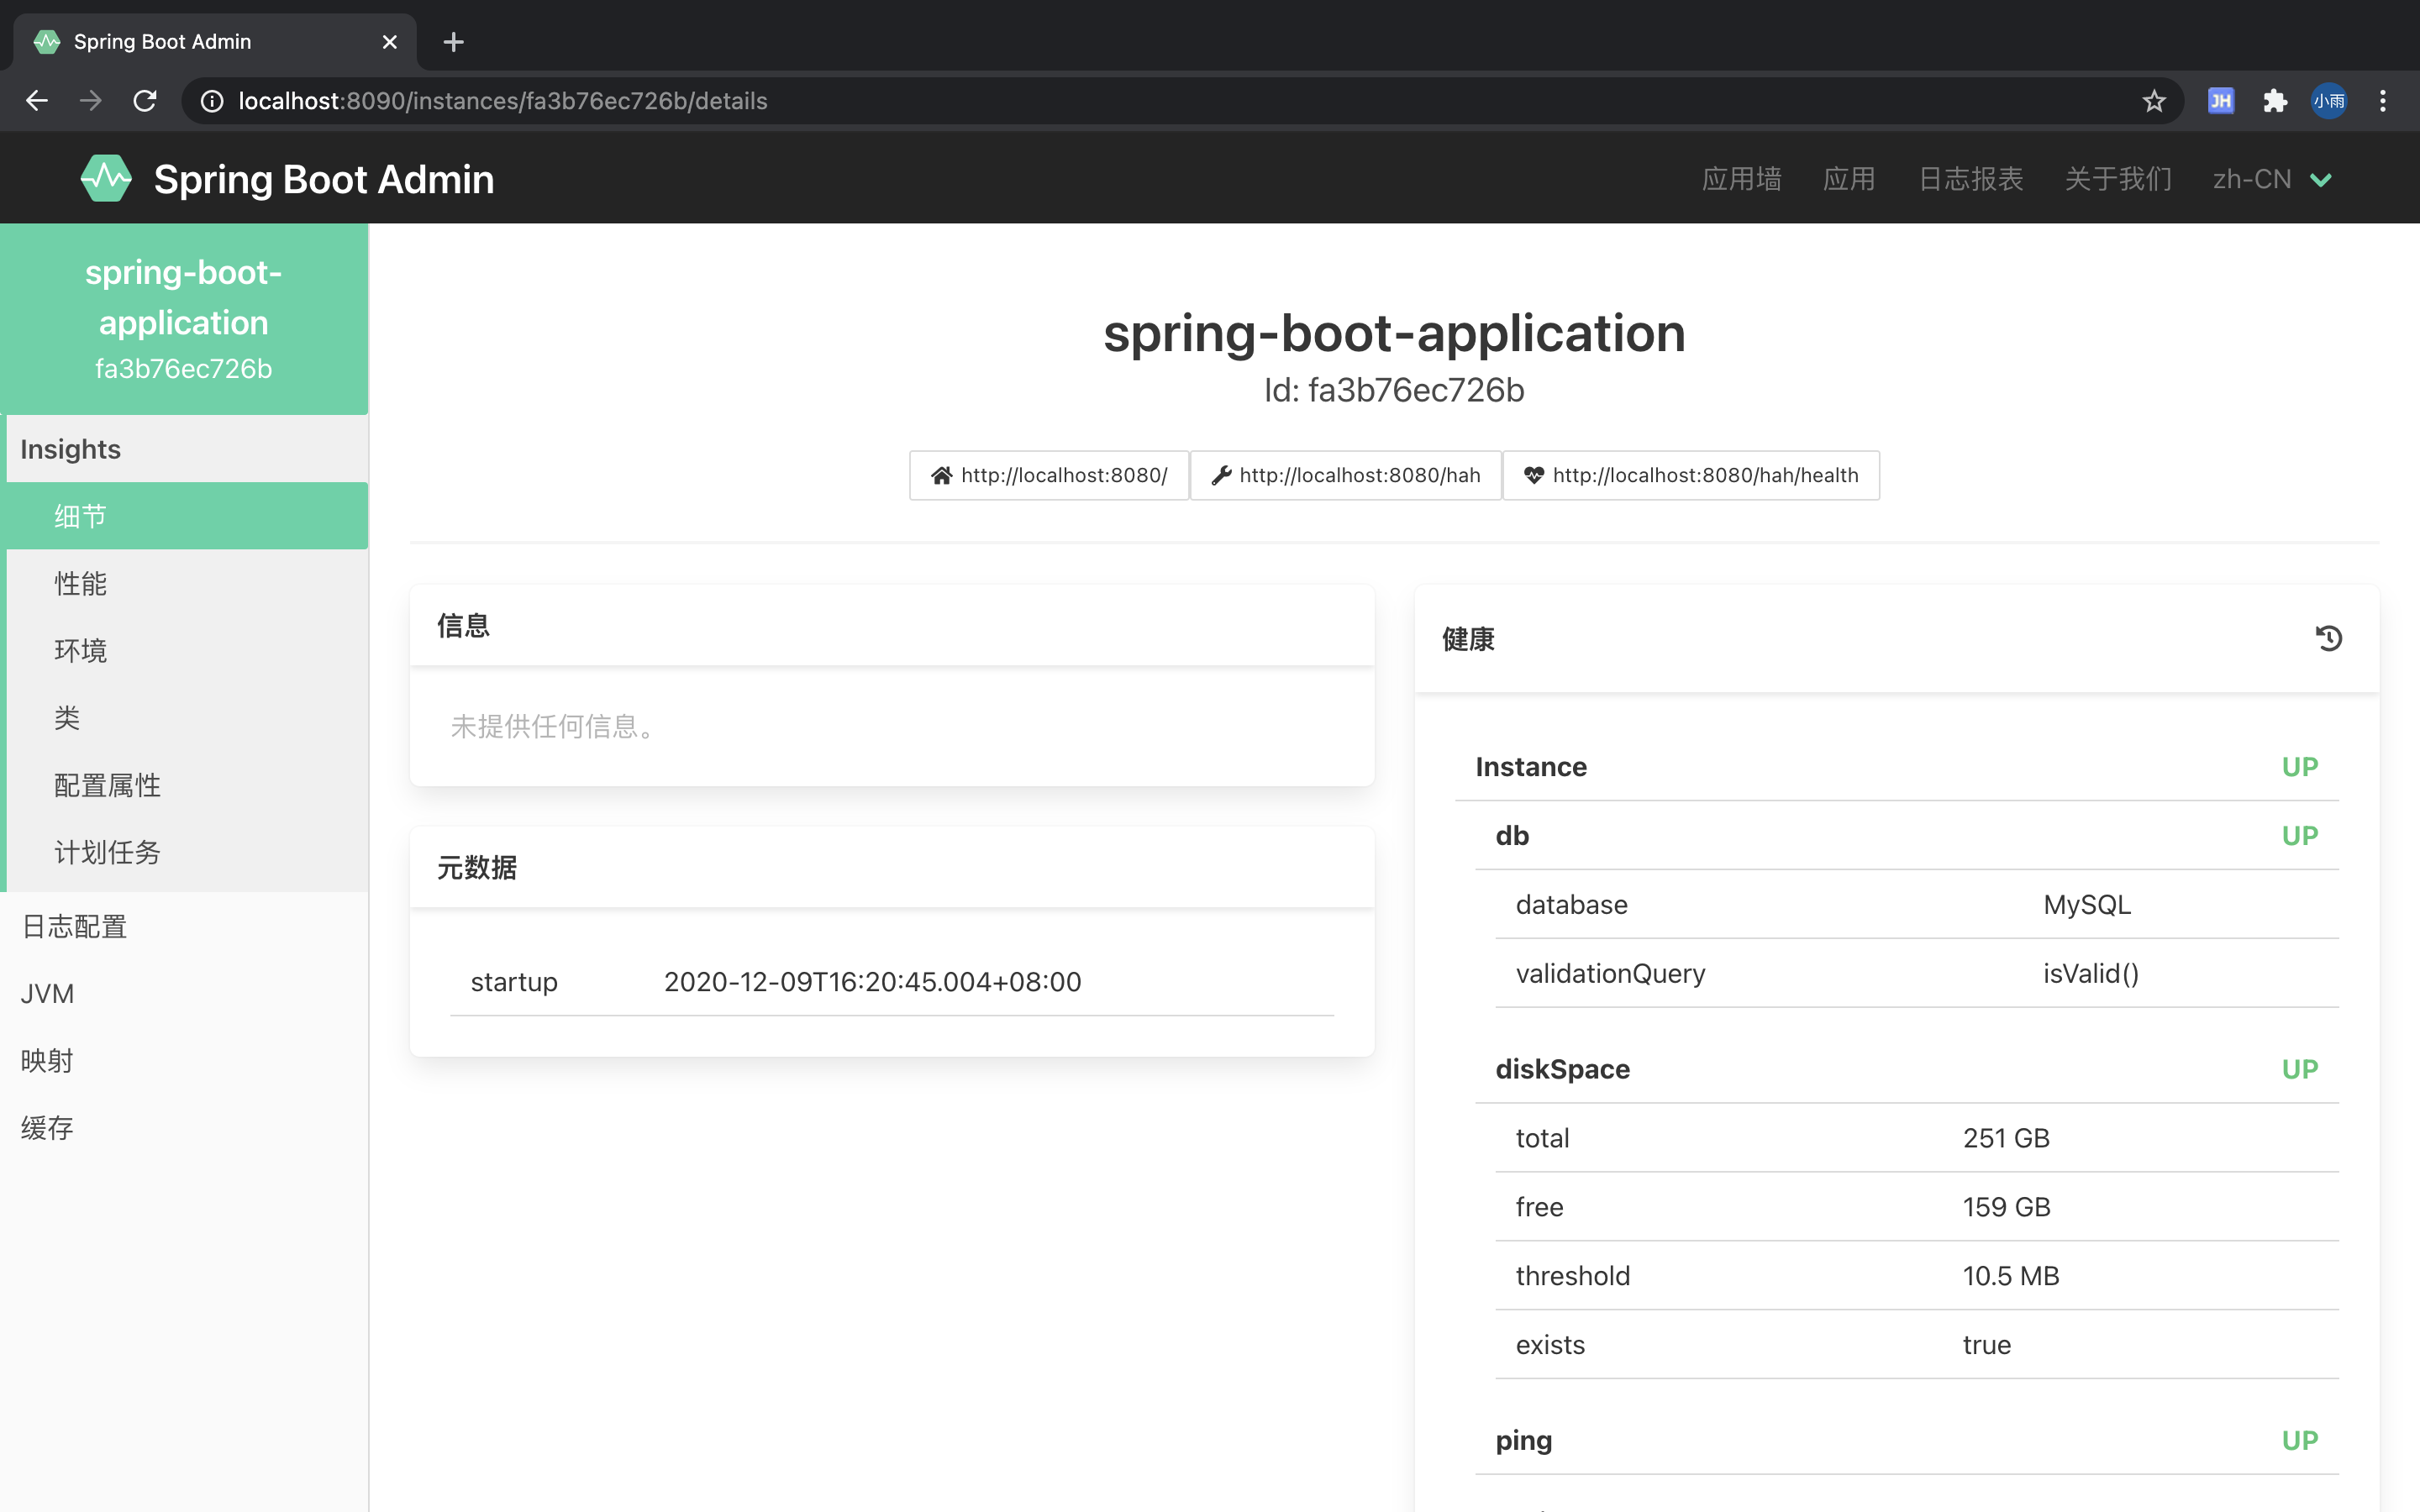The width and height of the screenshot is (2420, 1512).
Task: Close the Spring Boot Admin tab
Action: tap(390, 42)
